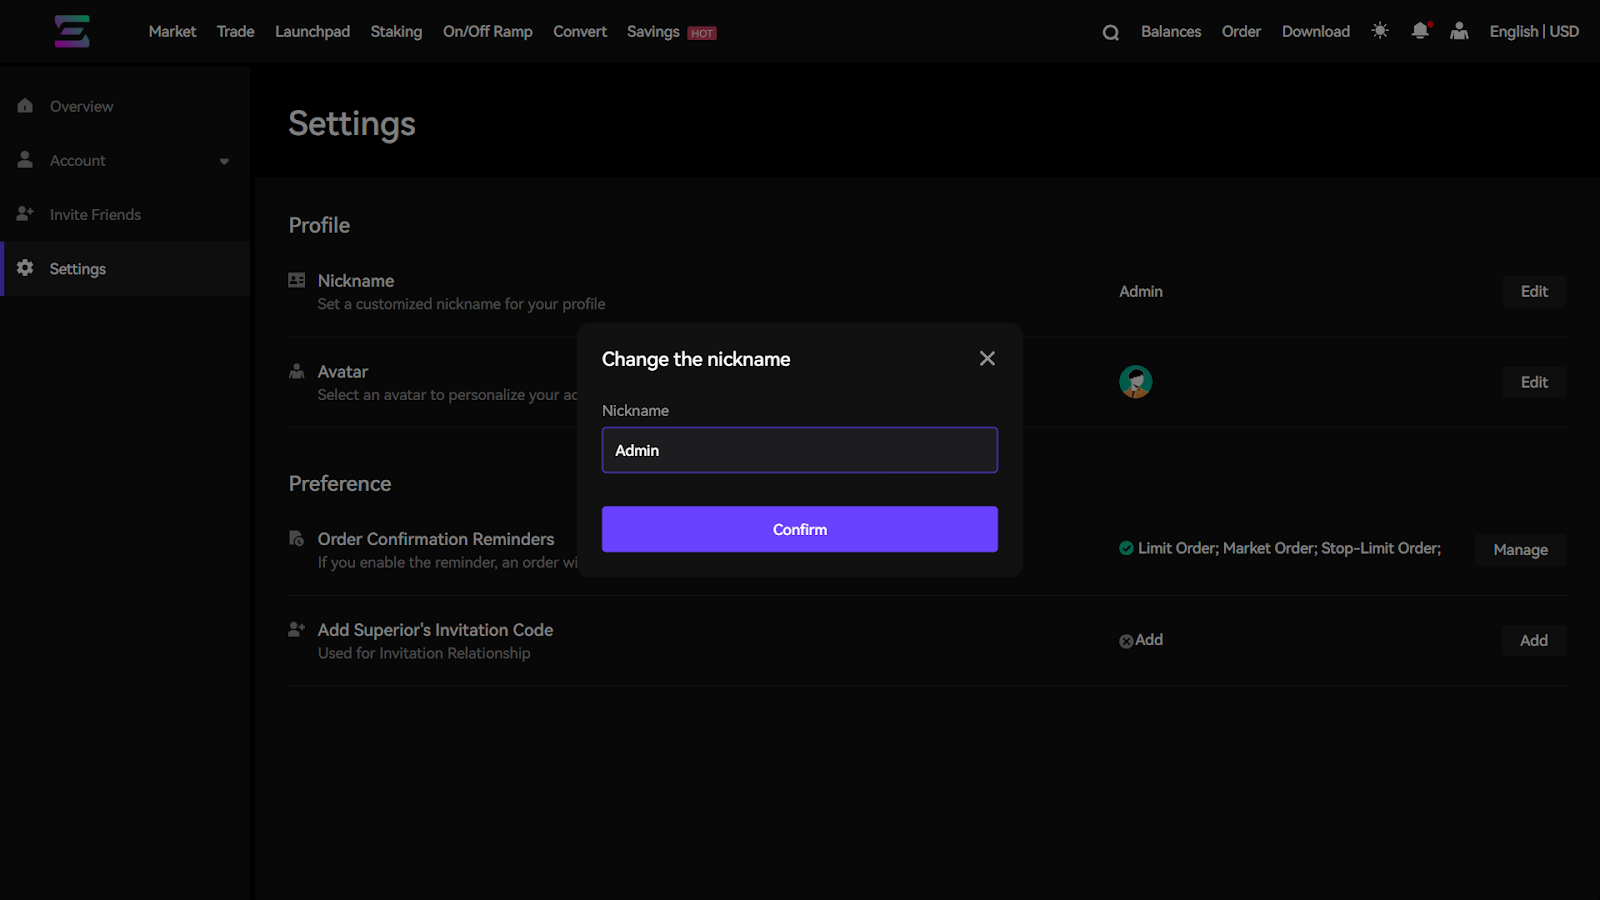1600x900 pixels.
Task: Click Manage for order confirmation reminders
Action: click(1519, 550)
